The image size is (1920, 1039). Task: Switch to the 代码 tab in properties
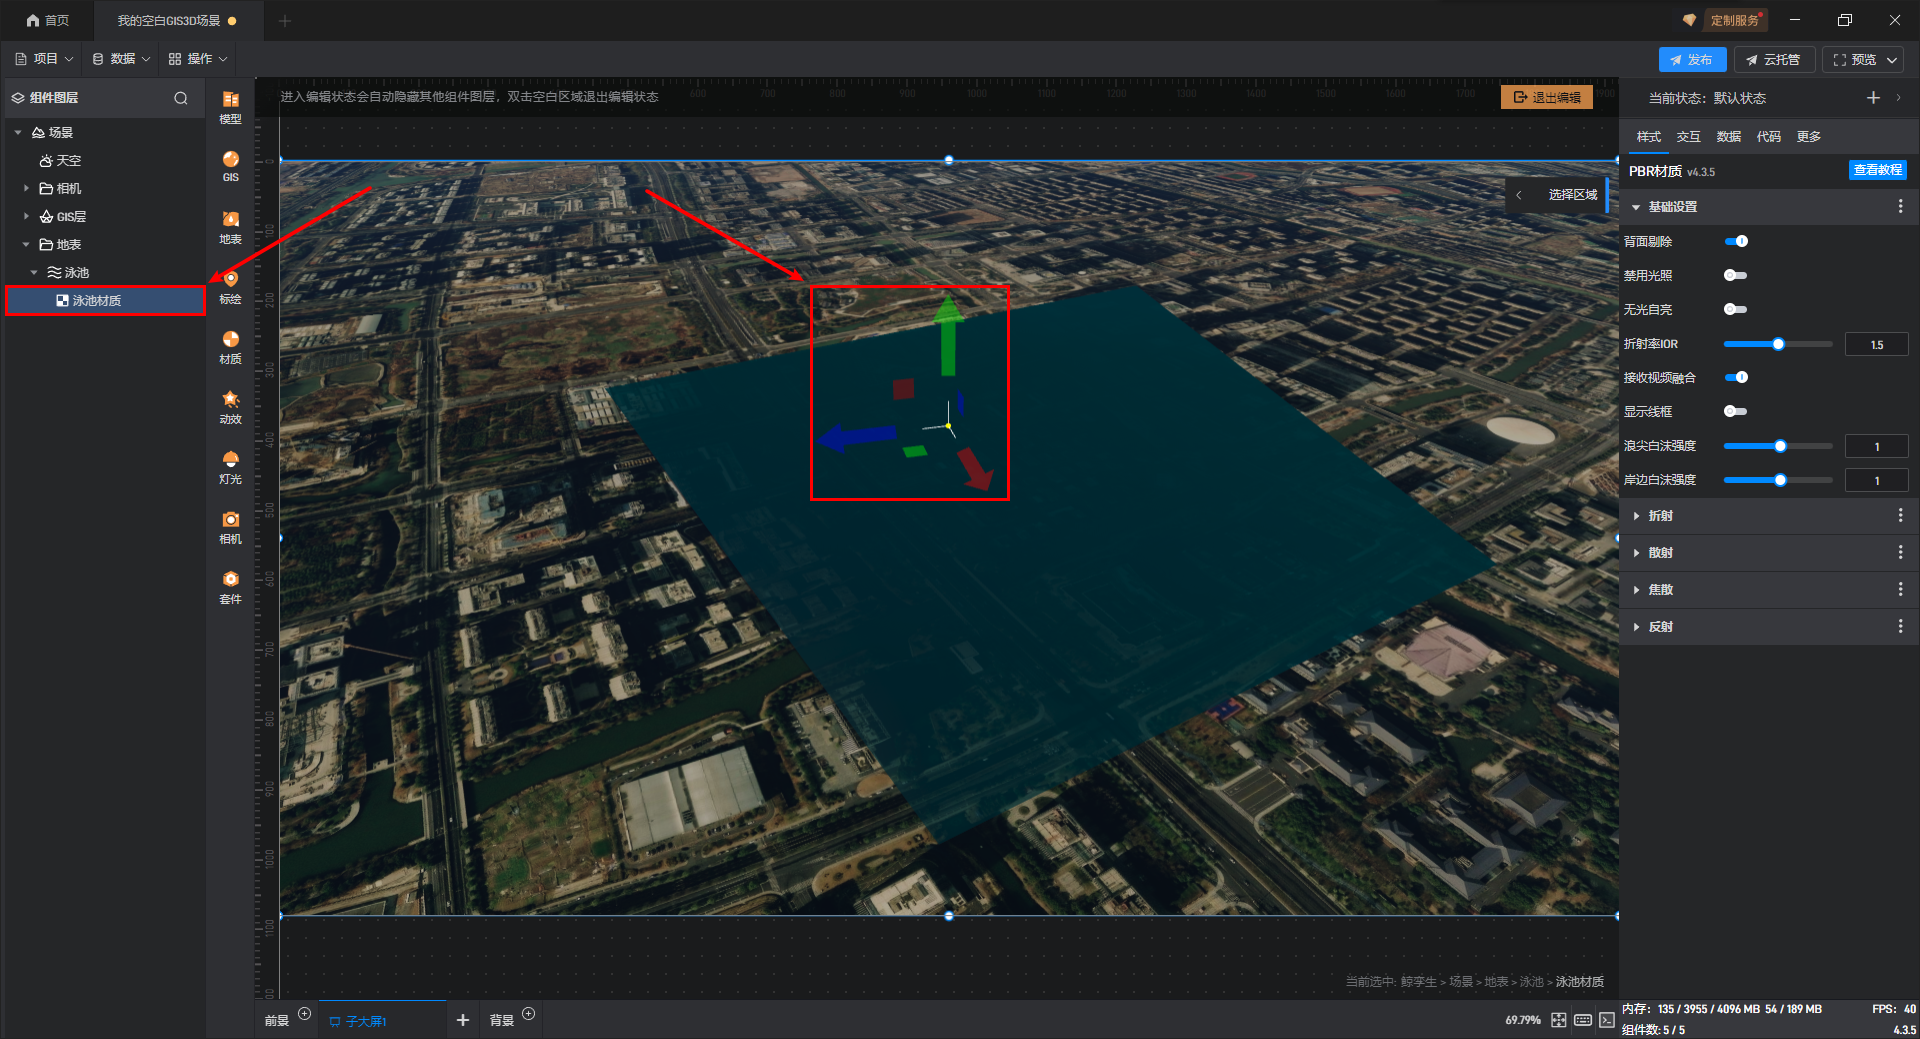point(1768,137)
